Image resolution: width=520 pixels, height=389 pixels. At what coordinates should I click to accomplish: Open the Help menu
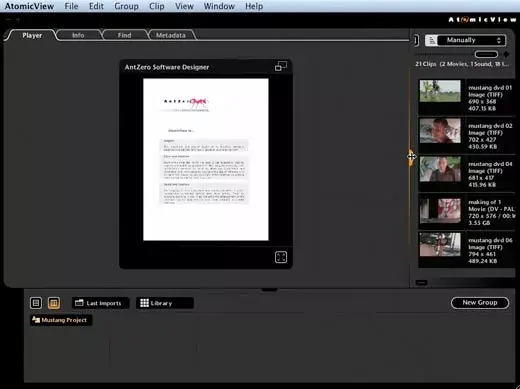pyautogui.click(x=254, y=6)
